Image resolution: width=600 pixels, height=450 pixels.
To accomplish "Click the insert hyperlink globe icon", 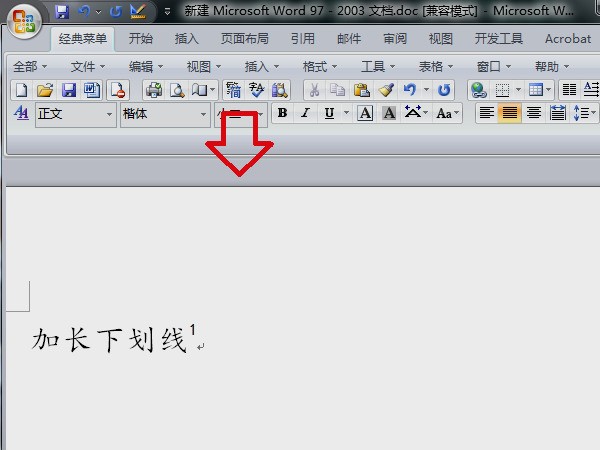I will click(x=478, y=90).
